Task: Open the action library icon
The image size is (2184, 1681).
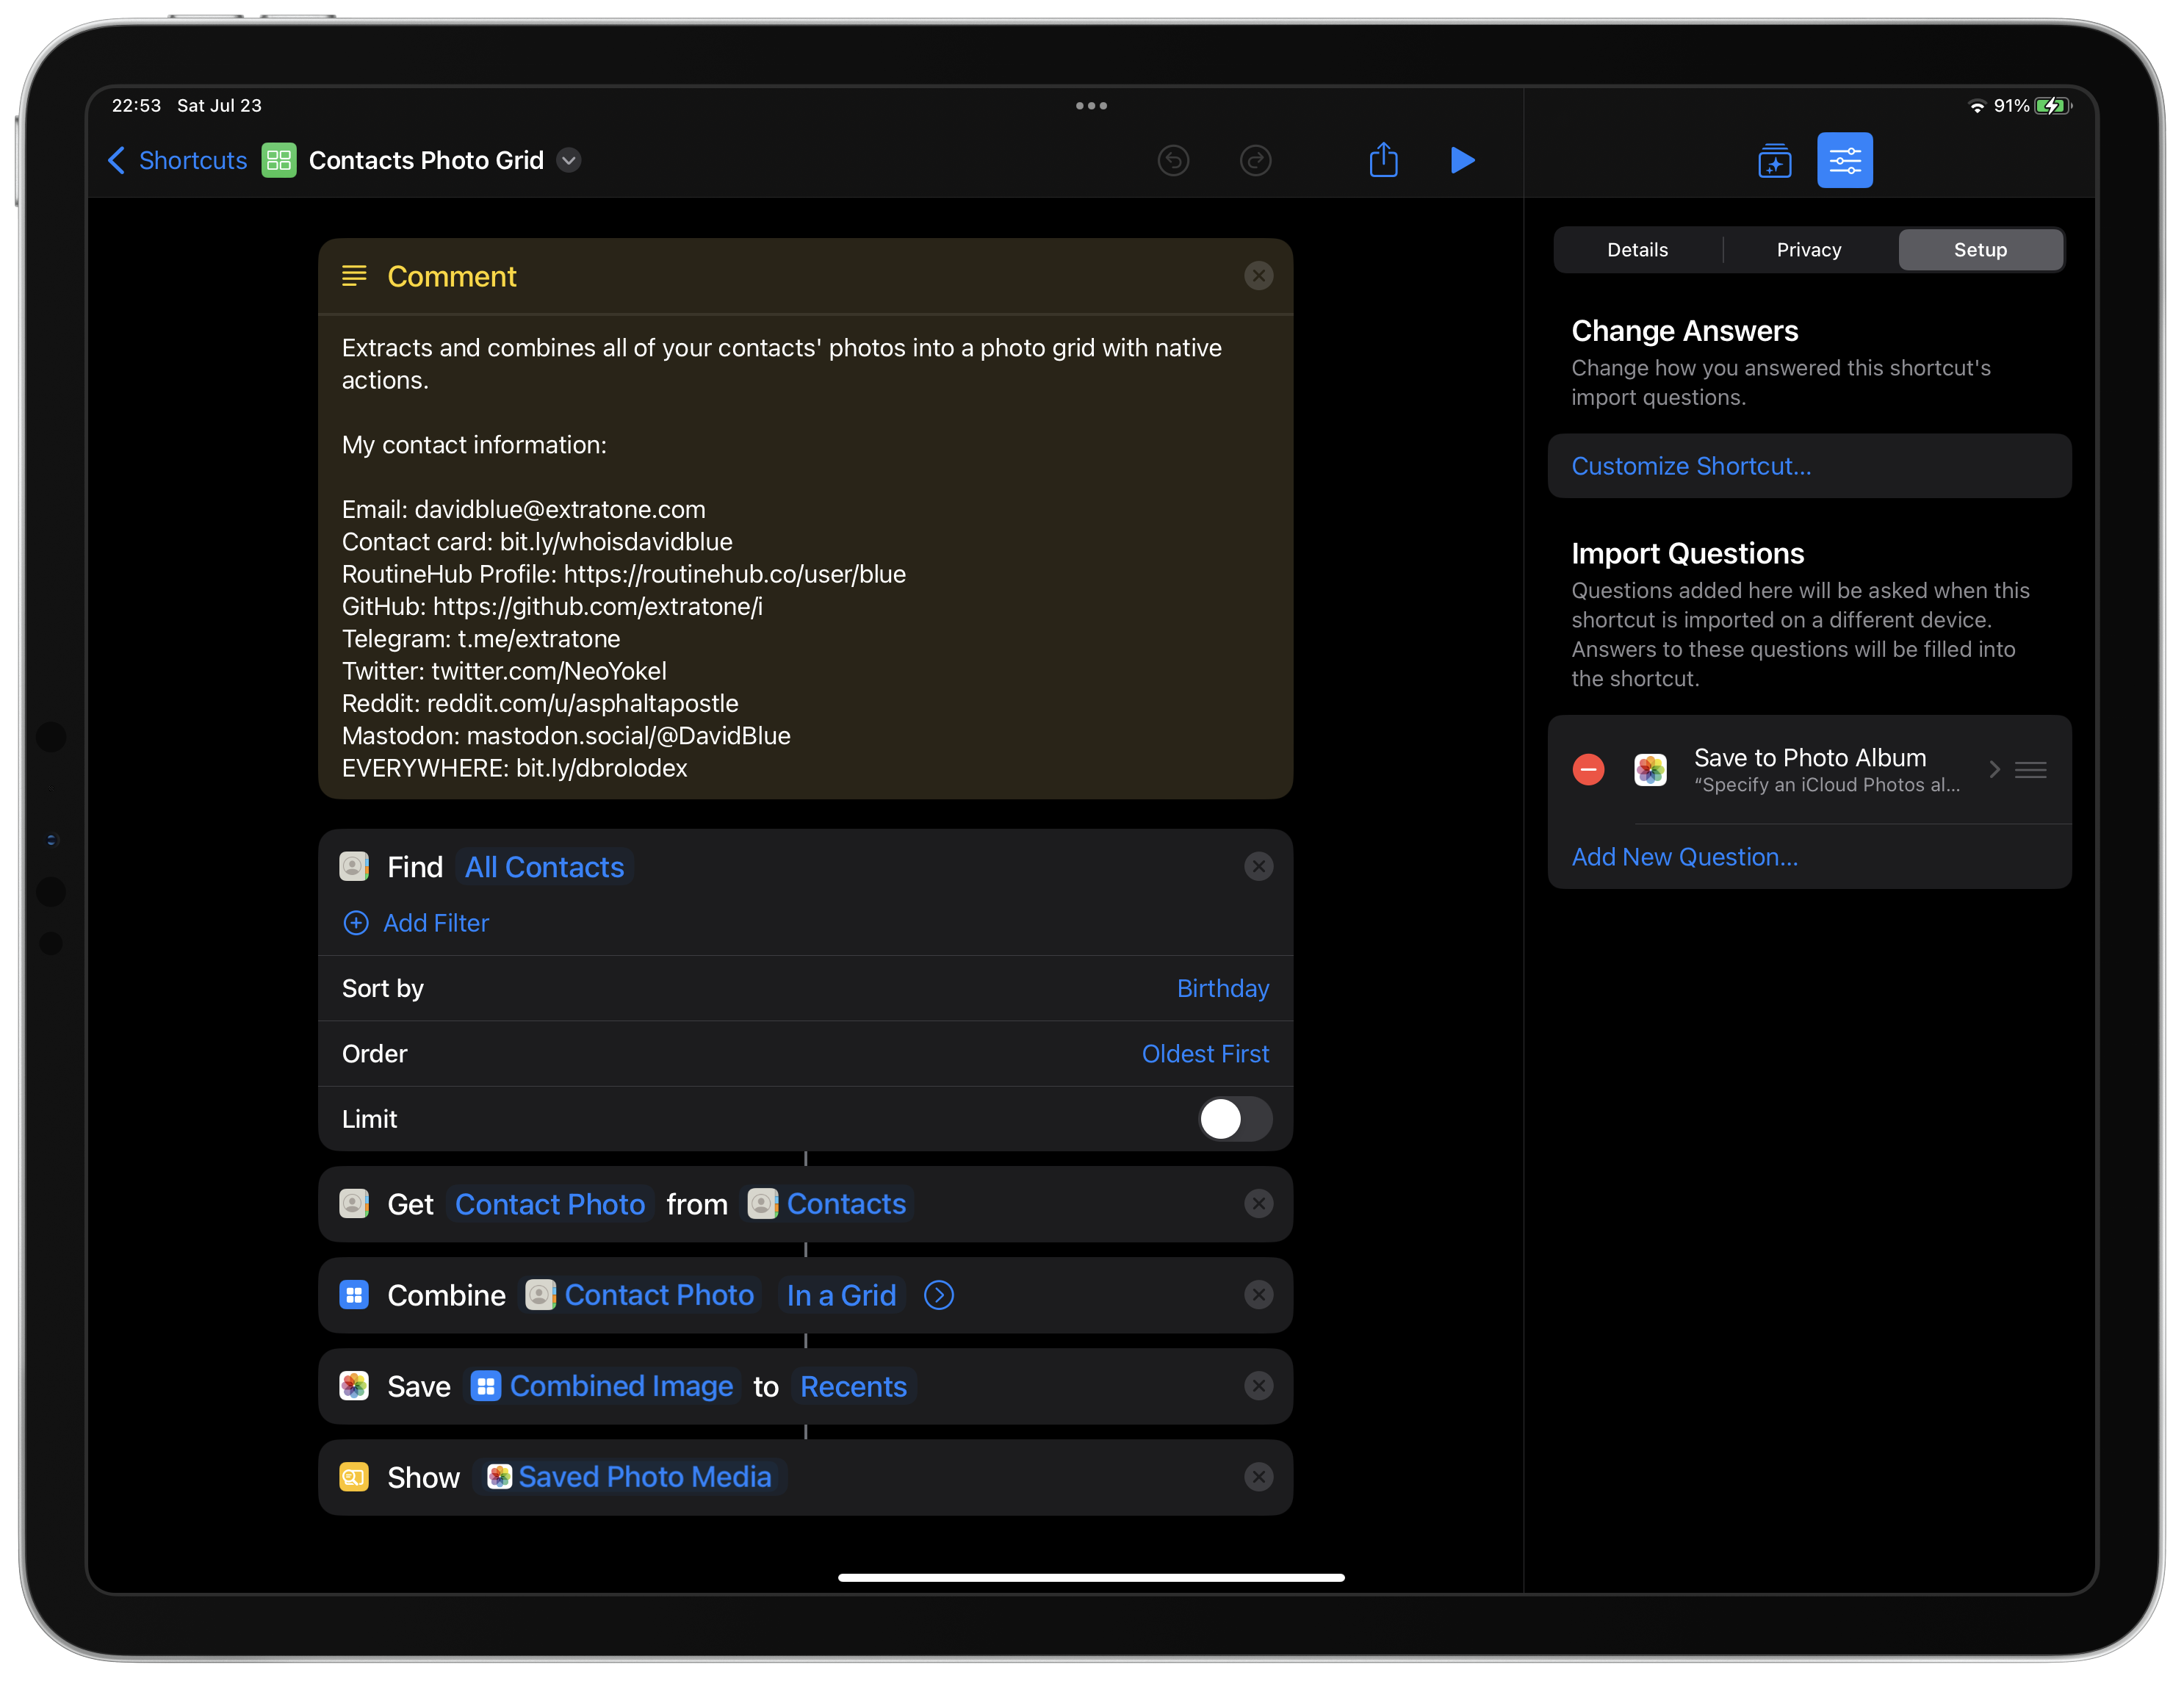Action: [x=1775, y=160]
